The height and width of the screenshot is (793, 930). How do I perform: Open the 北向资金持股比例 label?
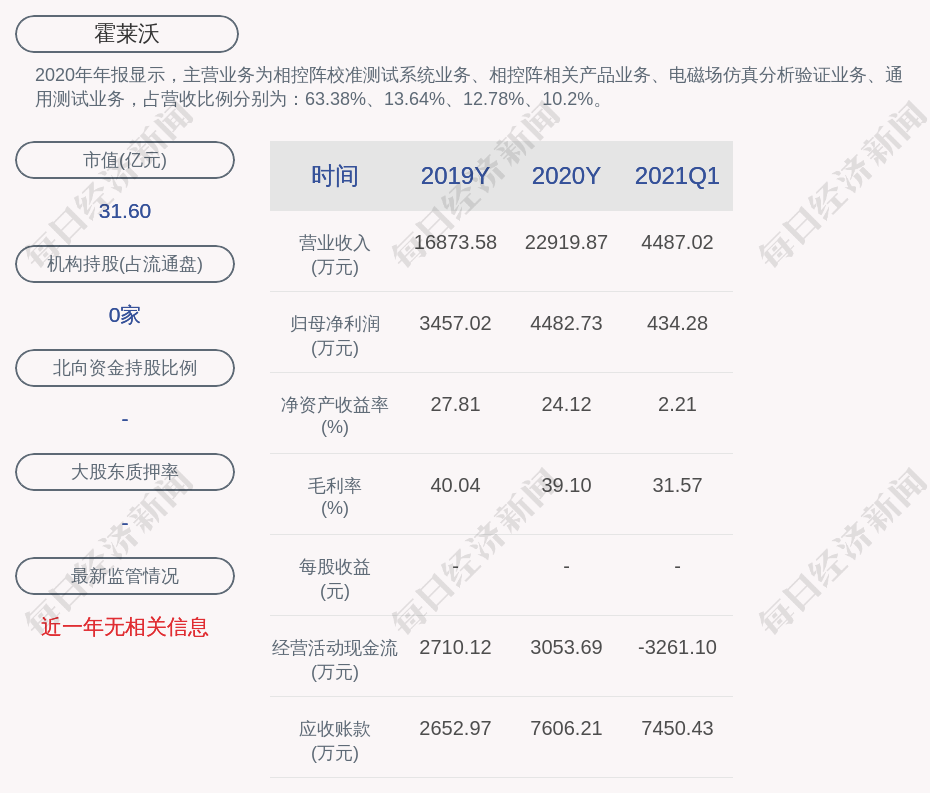[125, 368]
